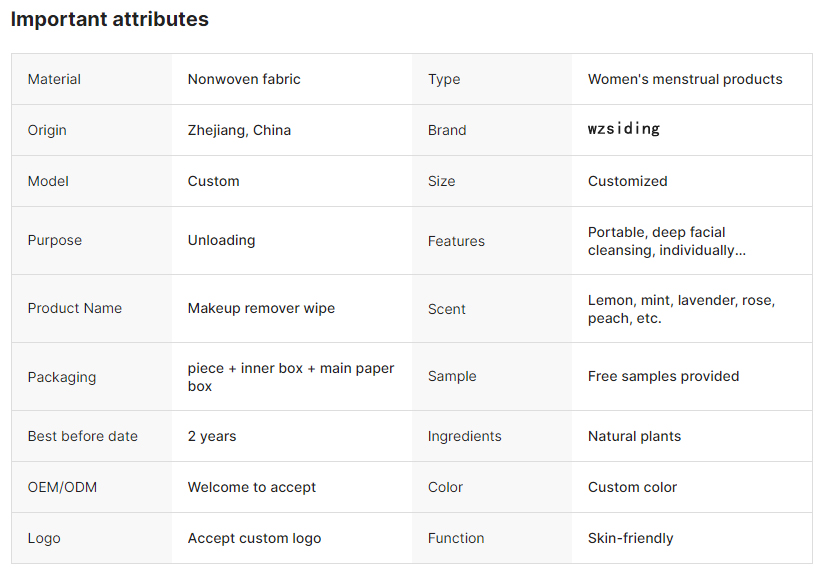Select the "Custom color" value
The height and width of the screenshot is (576, 826).
[x=632, y=487]
